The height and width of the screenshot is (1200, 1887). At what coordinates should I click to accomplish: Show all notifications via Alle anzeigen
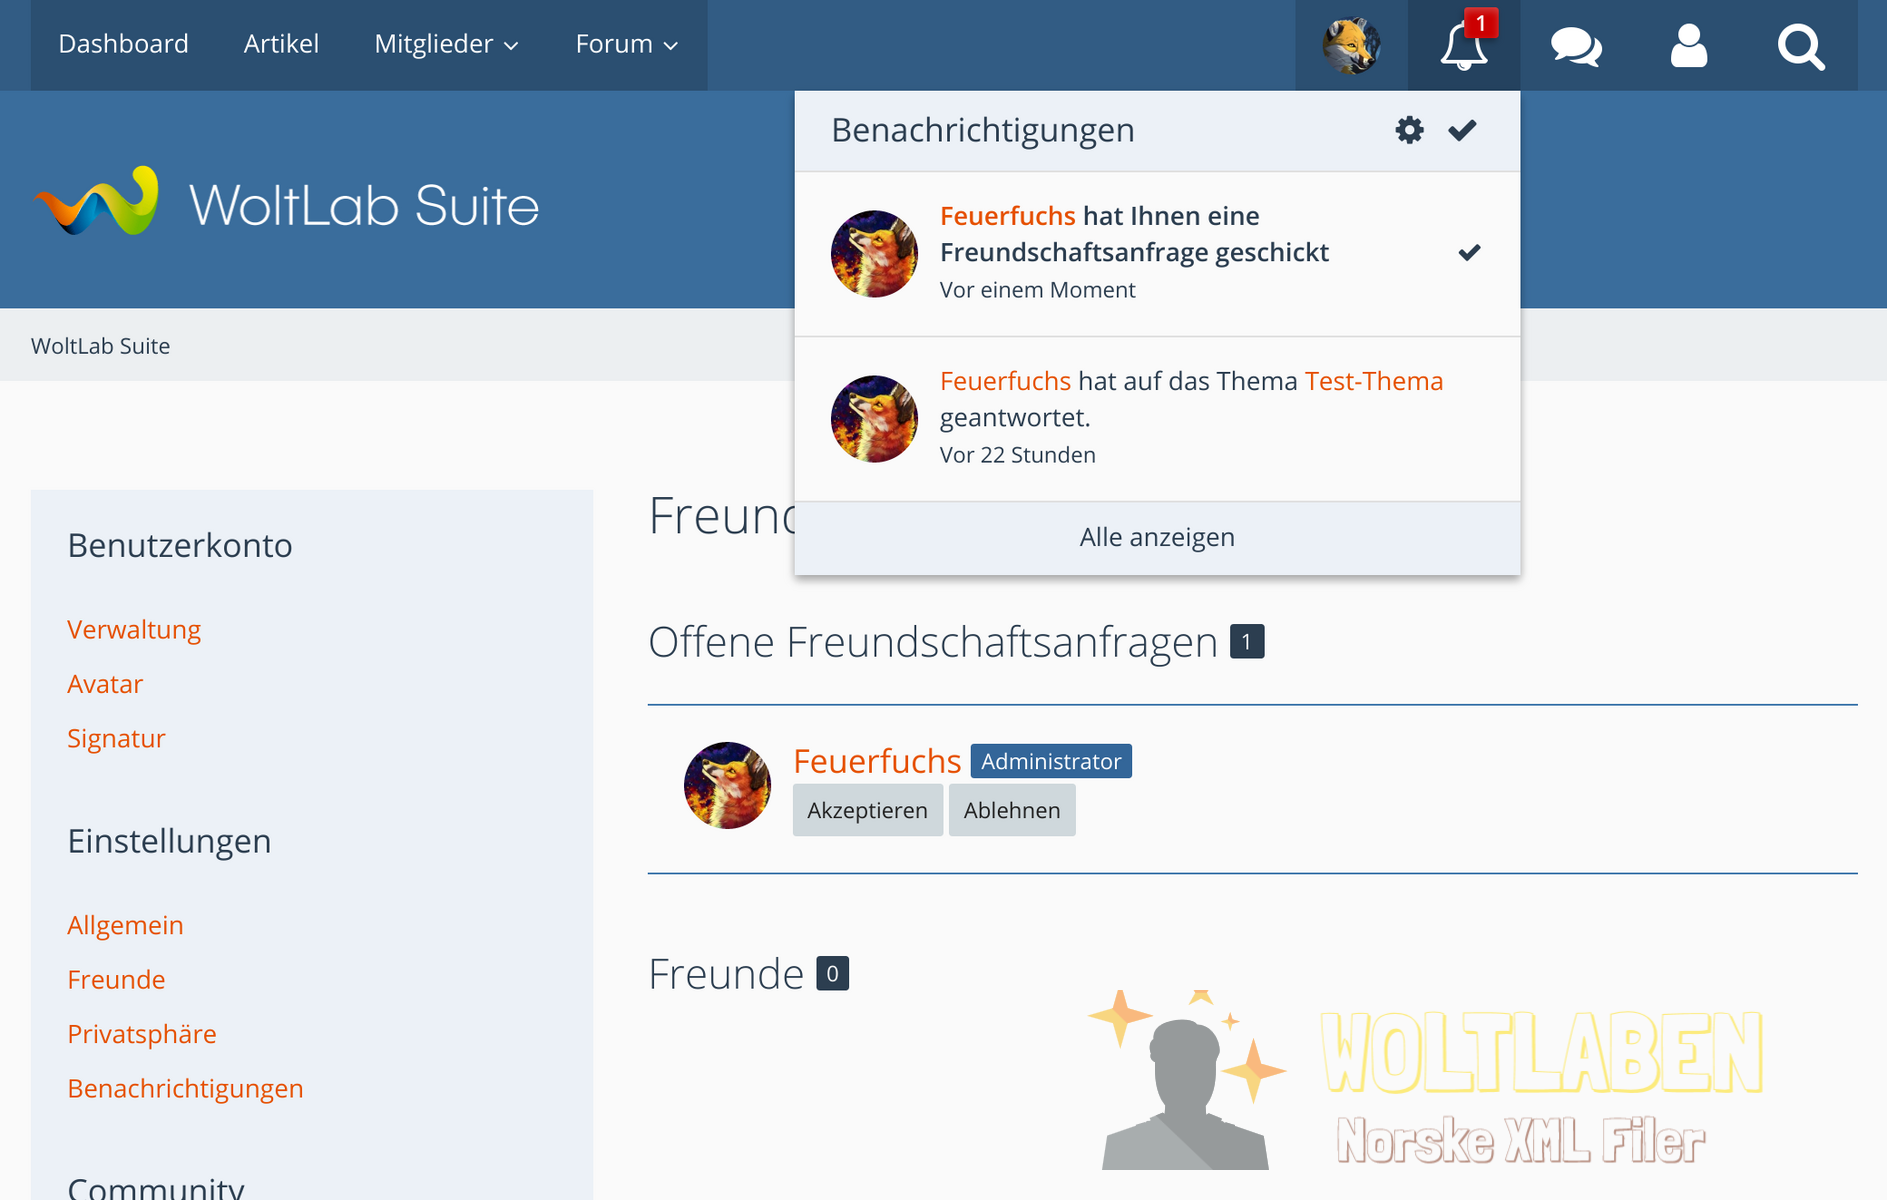point(1157,537)
